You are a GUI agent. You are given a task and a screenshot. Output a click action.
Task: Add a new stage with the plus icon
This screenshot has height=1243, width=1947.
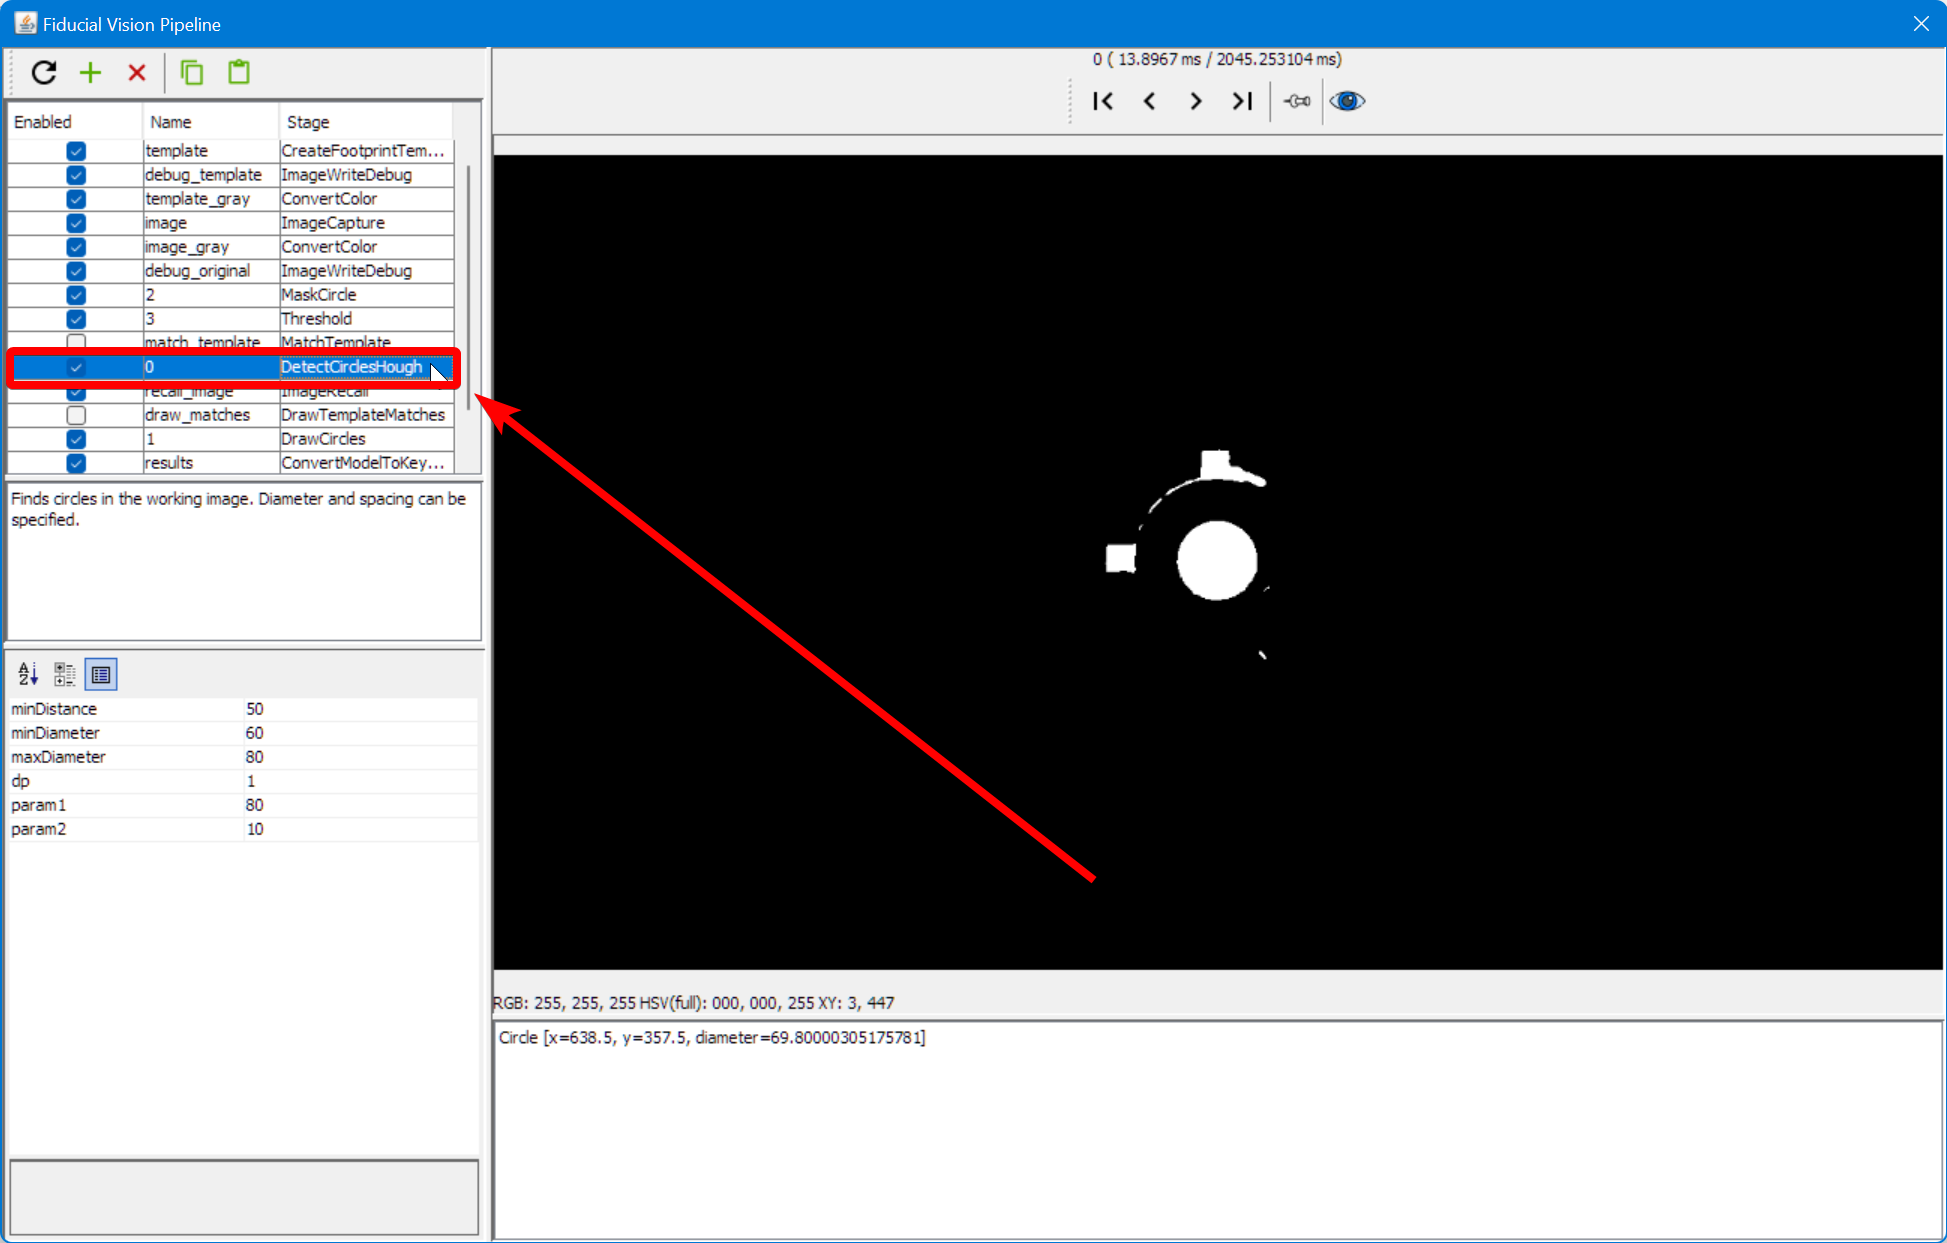90,72
